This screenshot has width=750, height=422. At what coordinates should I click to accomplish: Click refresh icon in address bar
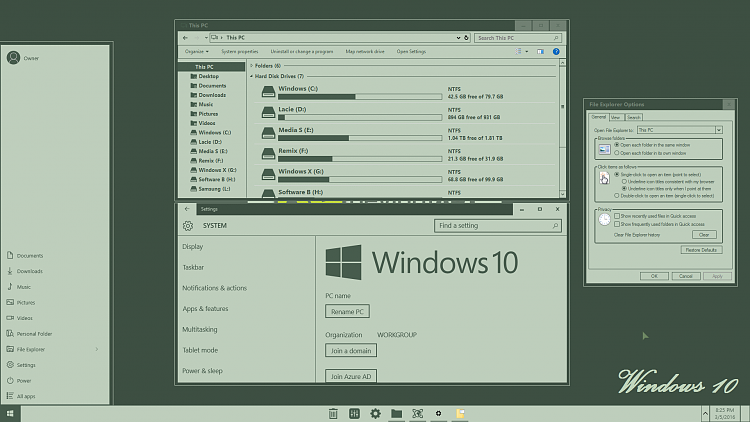coord(466,38)
